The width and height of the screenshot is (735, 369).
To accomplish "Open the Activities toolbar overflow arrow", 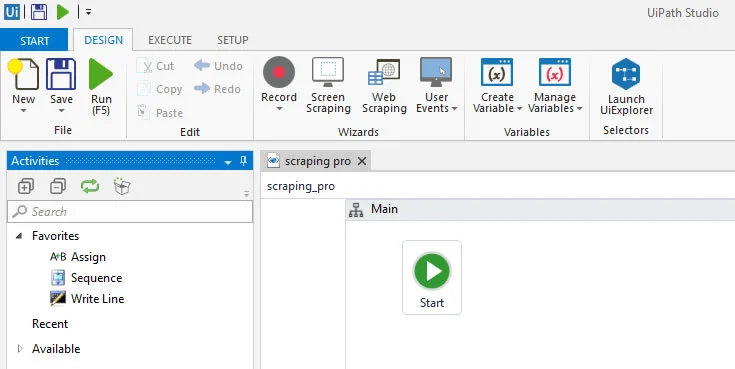I will tap(247, 193).
